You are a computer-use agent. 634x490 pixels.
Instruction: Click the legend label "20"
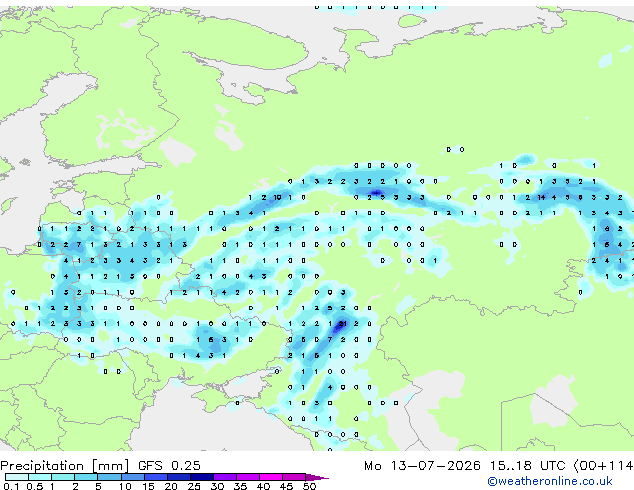coord(171,486)
